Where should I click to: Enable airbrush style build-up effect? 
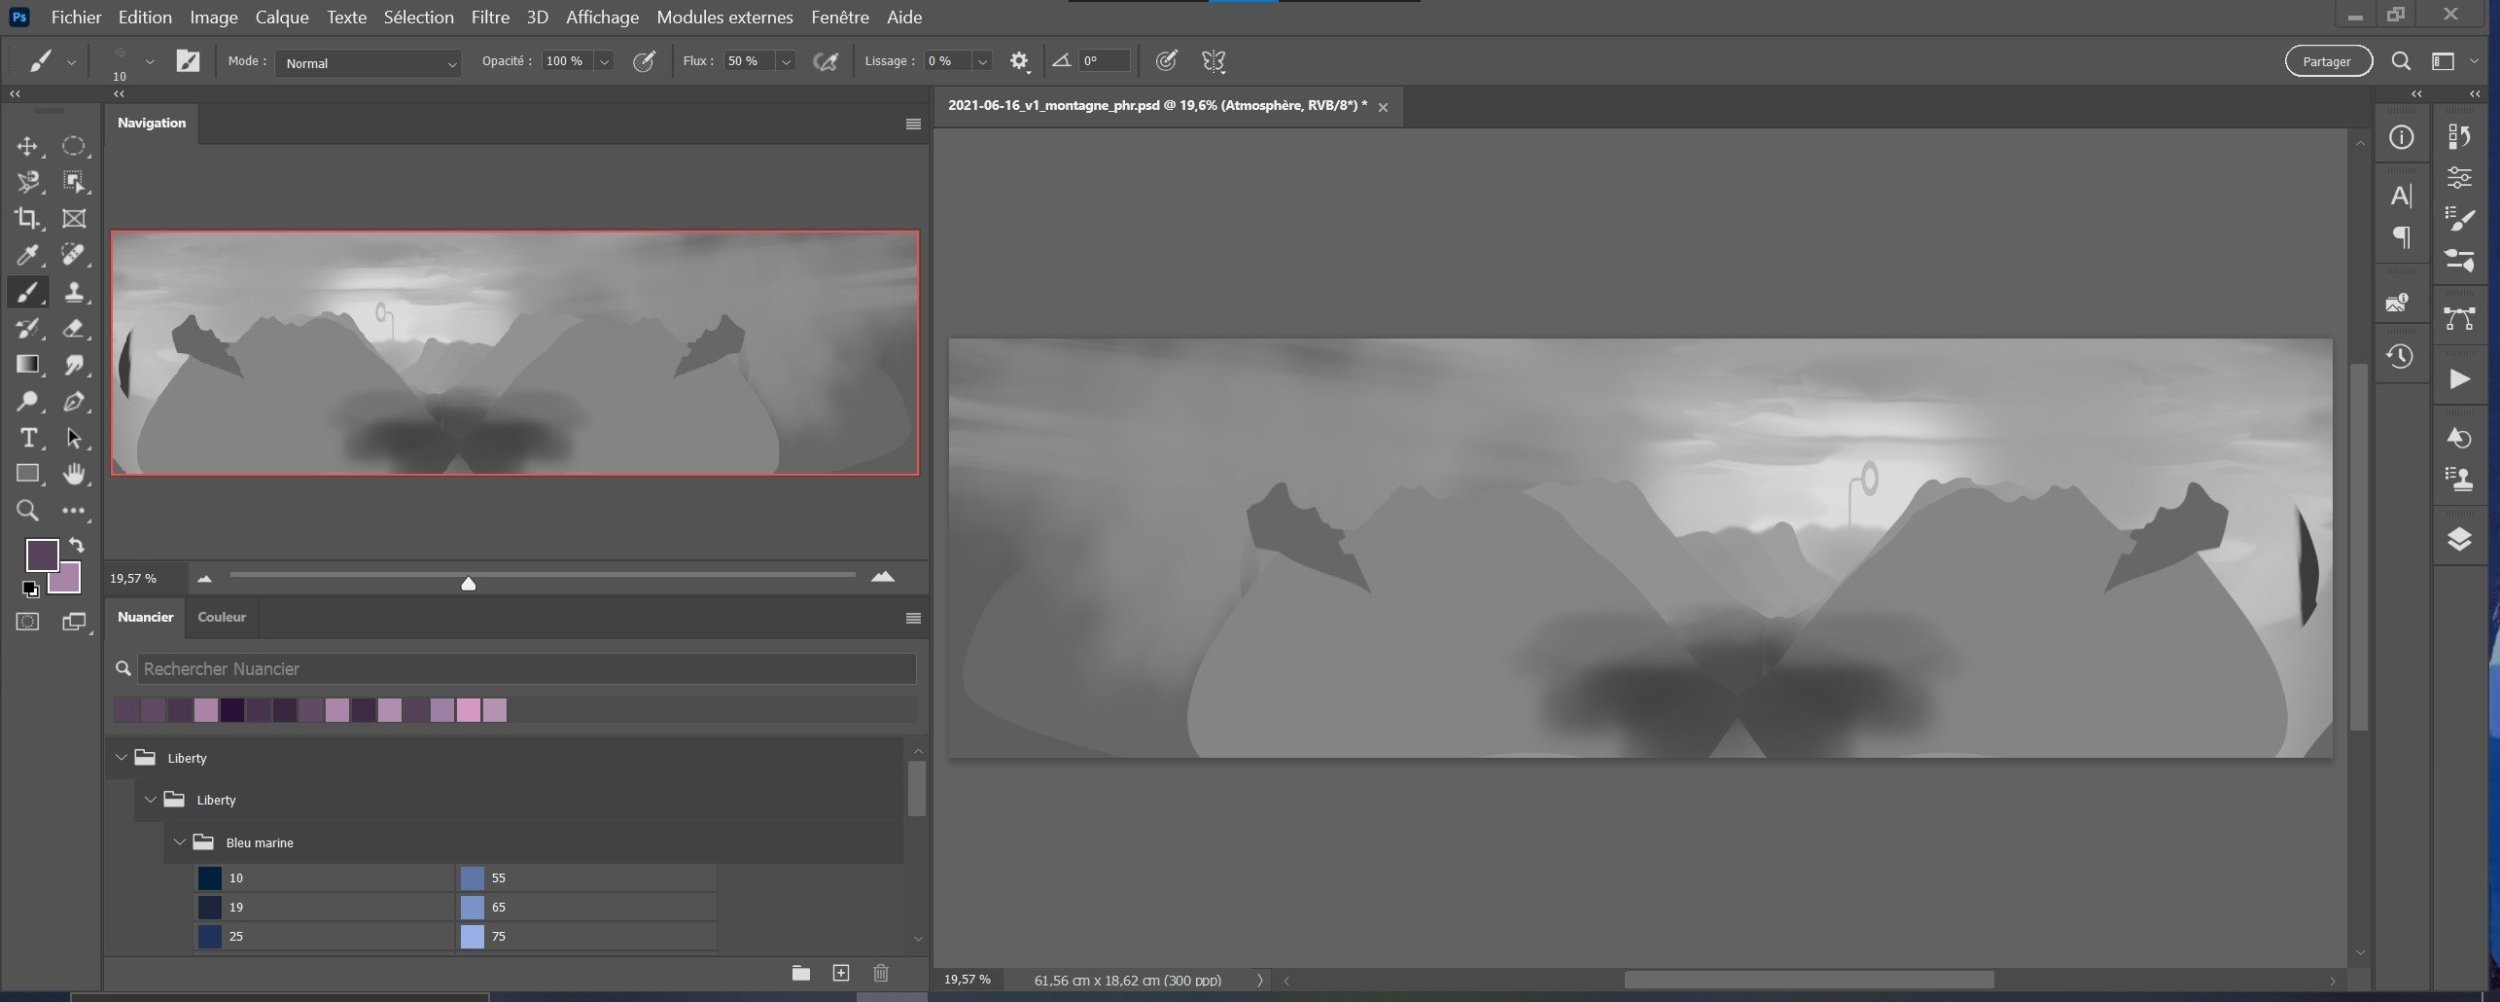[x=825, y=62]
